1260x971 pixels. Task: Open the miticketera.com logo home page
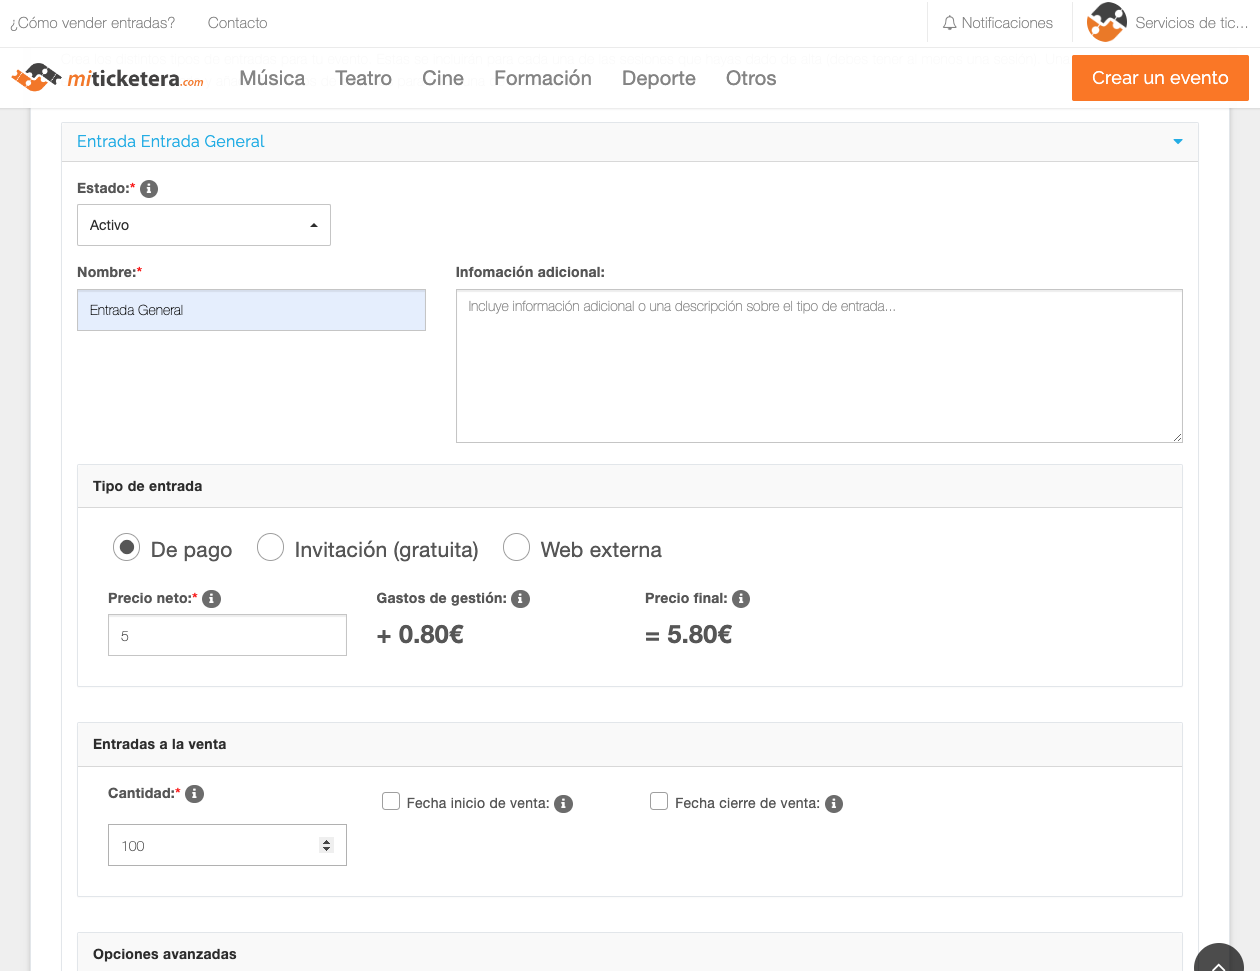tap(107, 78)
